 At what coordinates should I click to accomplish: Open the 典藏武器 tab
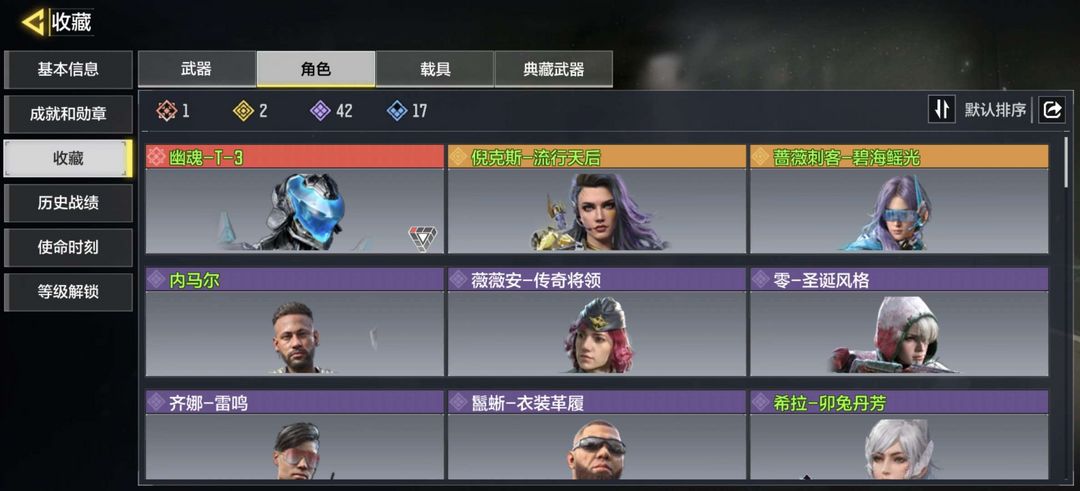click(554, 69)
